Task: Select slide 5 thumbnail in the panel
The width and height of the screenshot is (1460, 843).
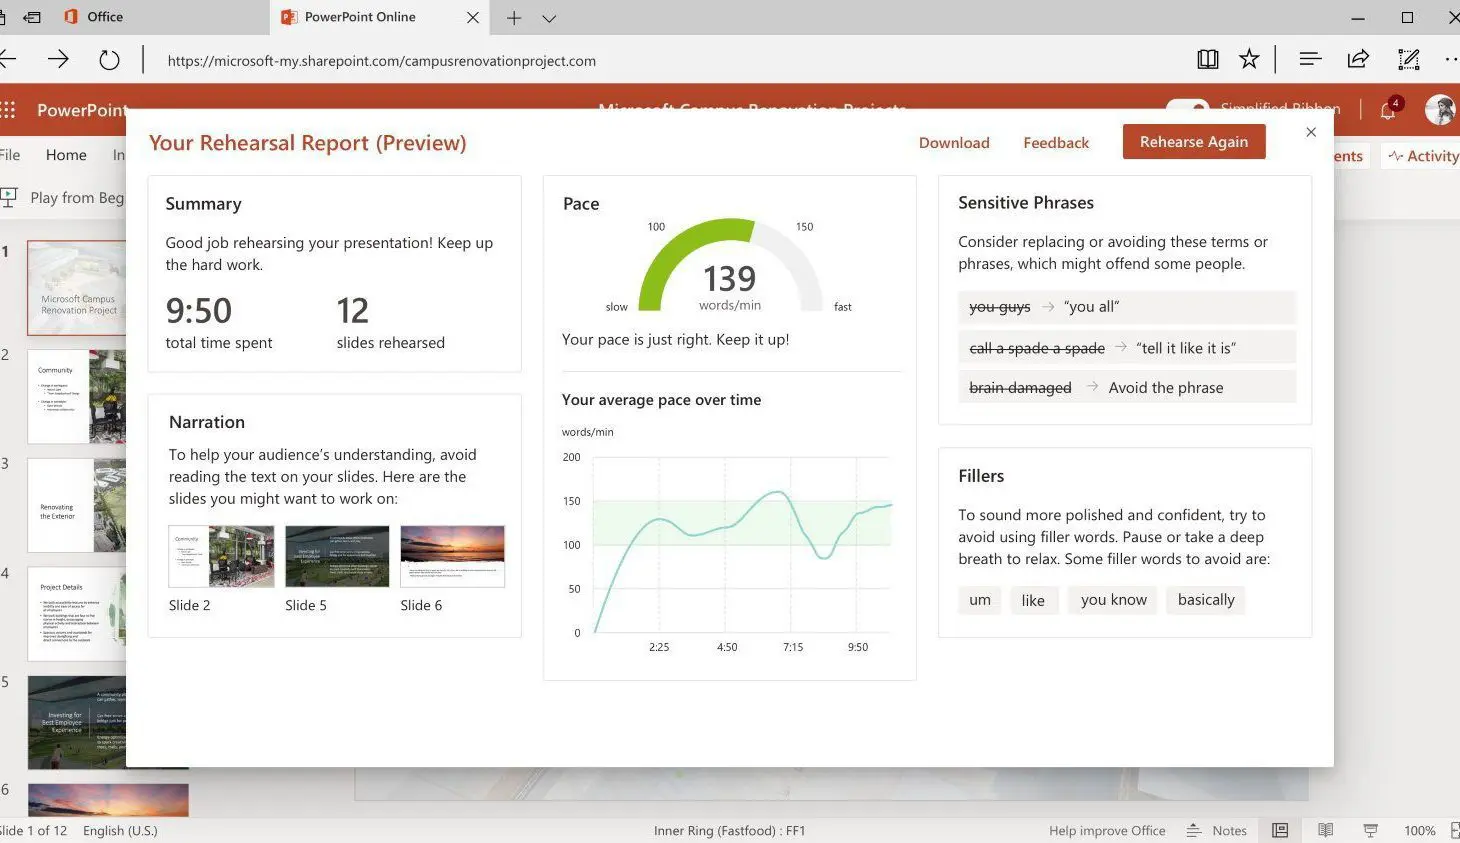Action: pyautogui.click(x=77, y=722)
